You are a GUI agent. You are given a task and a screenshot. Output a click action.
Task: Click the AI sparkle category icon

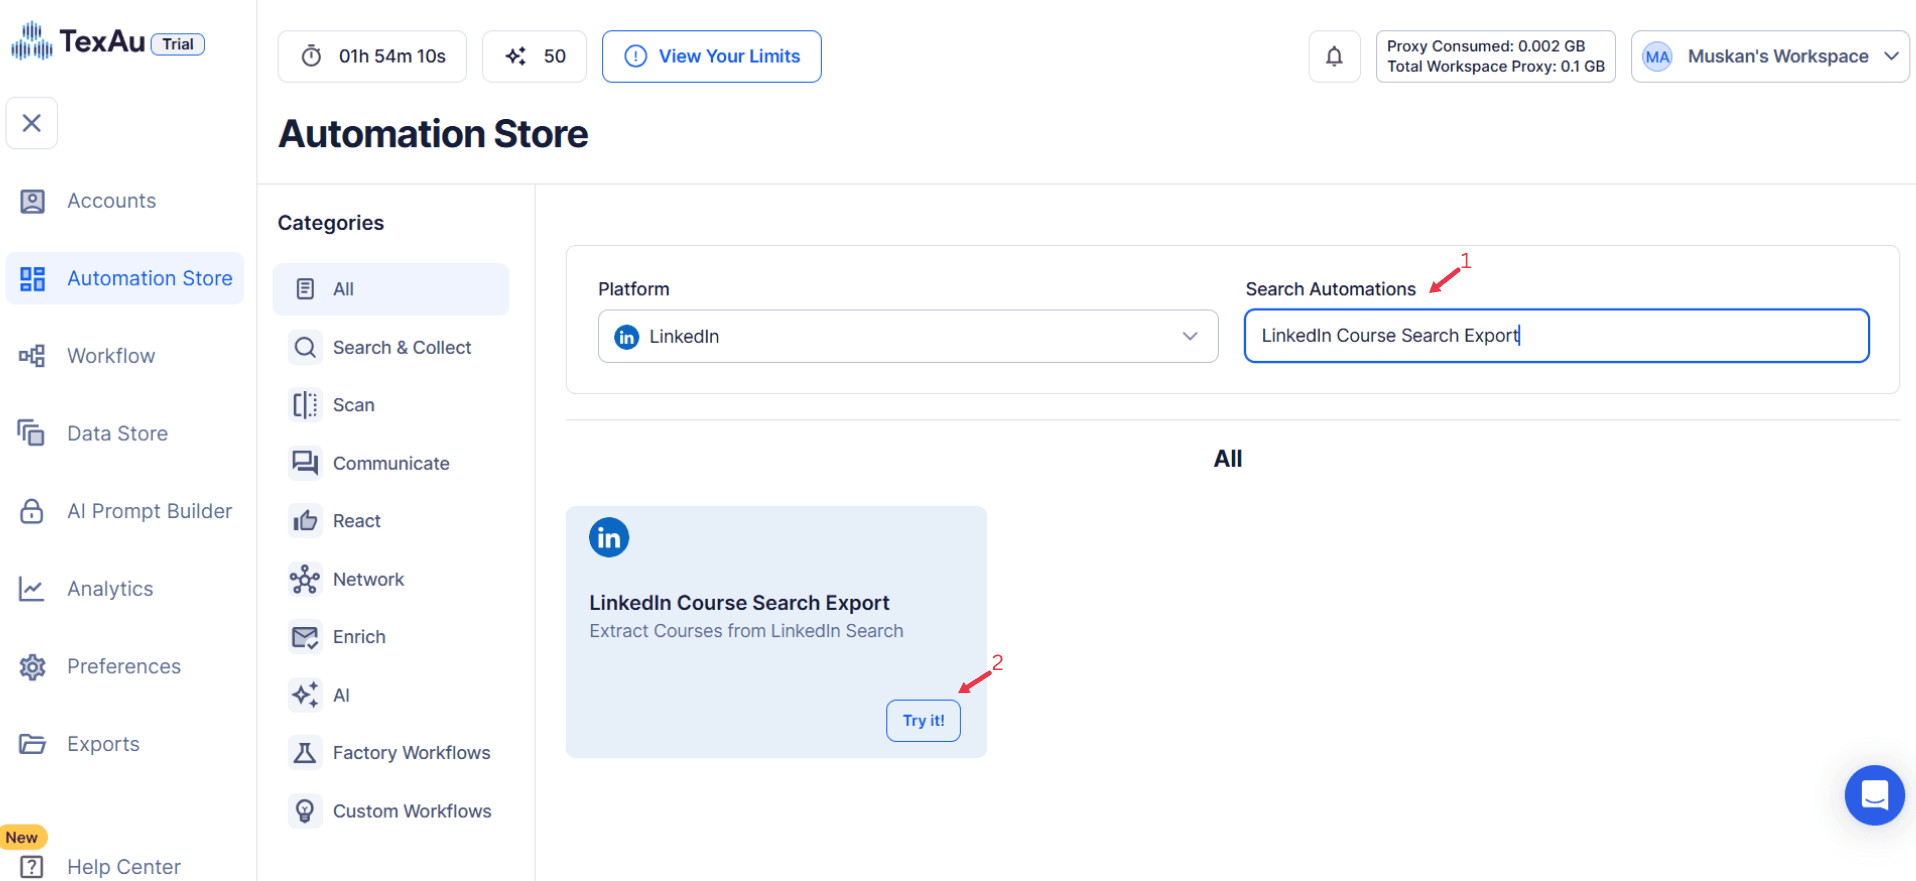[x=305, y=695]
